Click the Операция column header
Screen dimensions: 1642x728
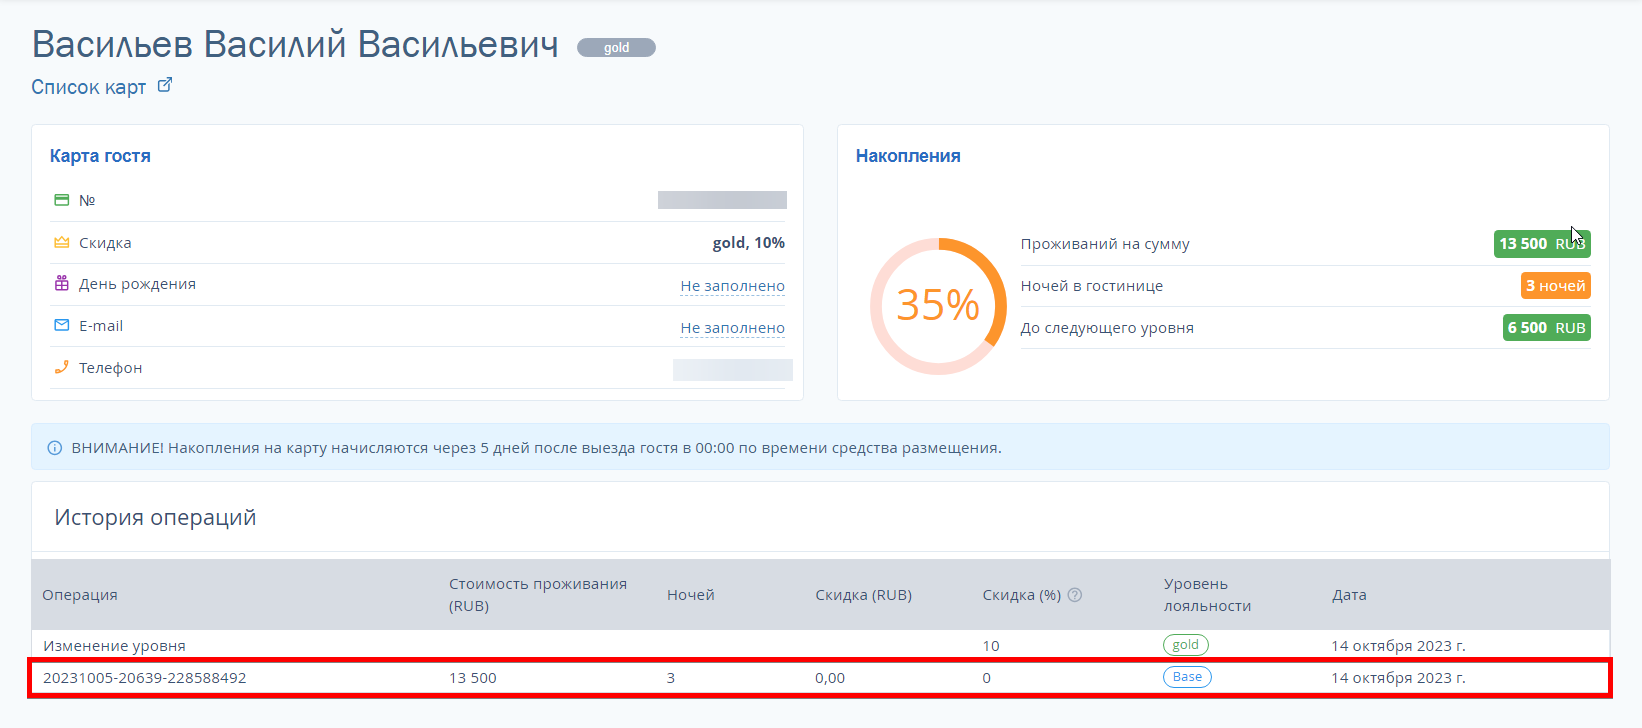[80, 595]
